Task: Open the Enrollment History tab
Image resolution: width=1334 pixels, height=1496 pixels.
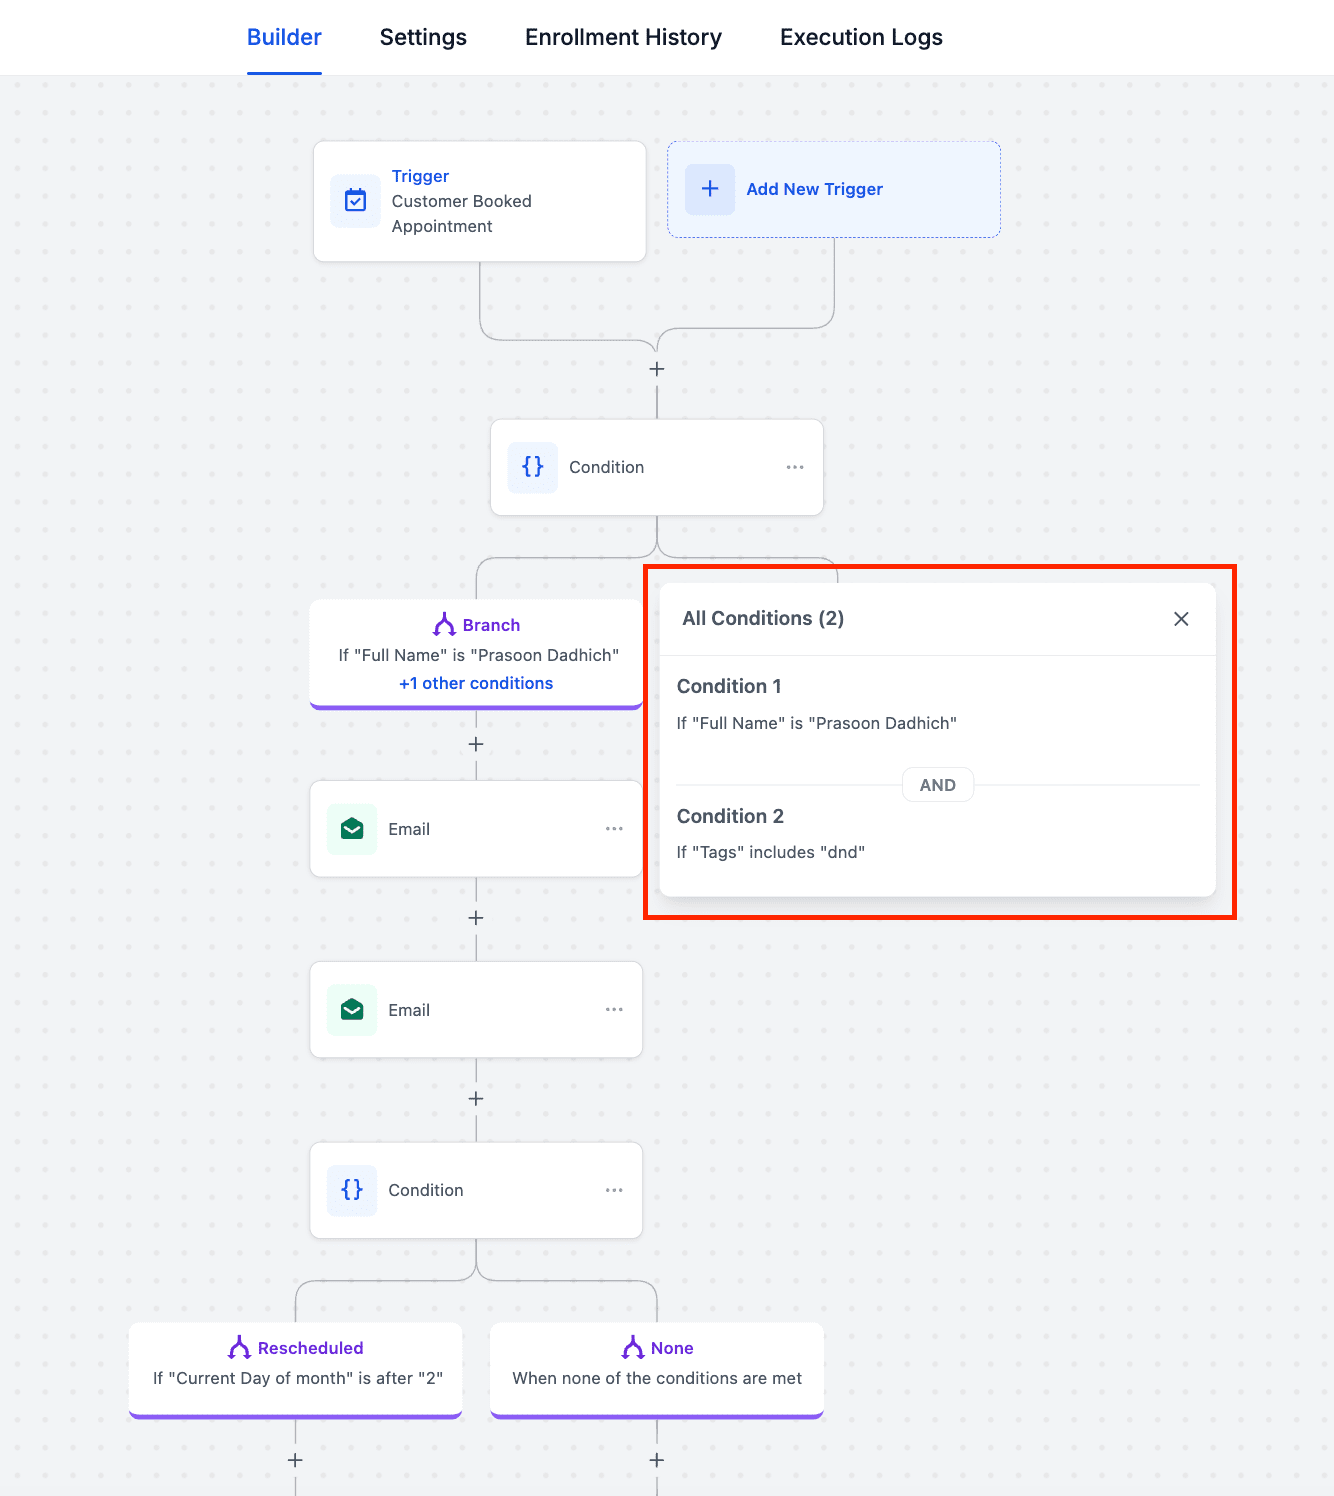Action: click(x=623, y=37)
